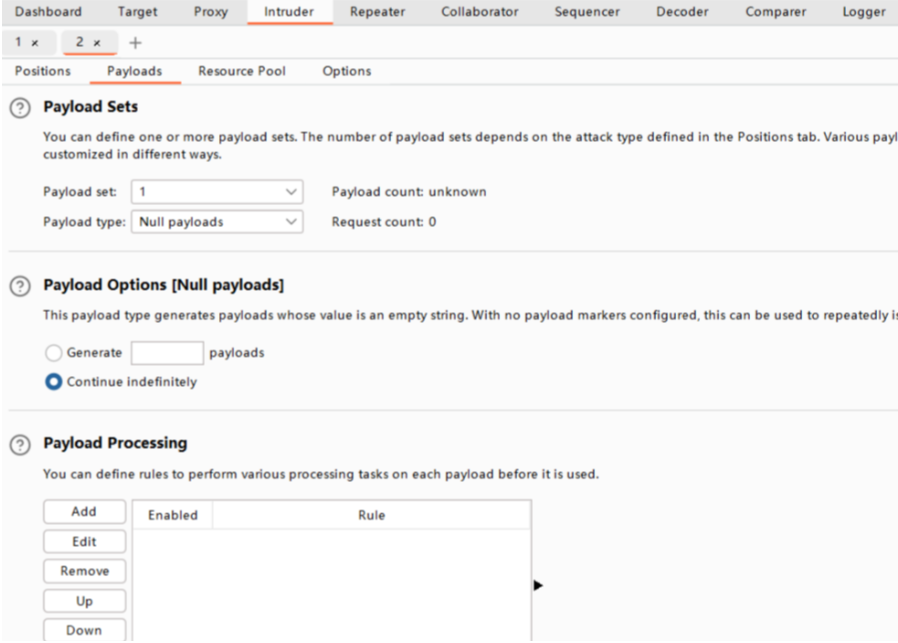Open help for Payload Processing section
This screenshot has width=898, height=643.
tap(17, 443)
